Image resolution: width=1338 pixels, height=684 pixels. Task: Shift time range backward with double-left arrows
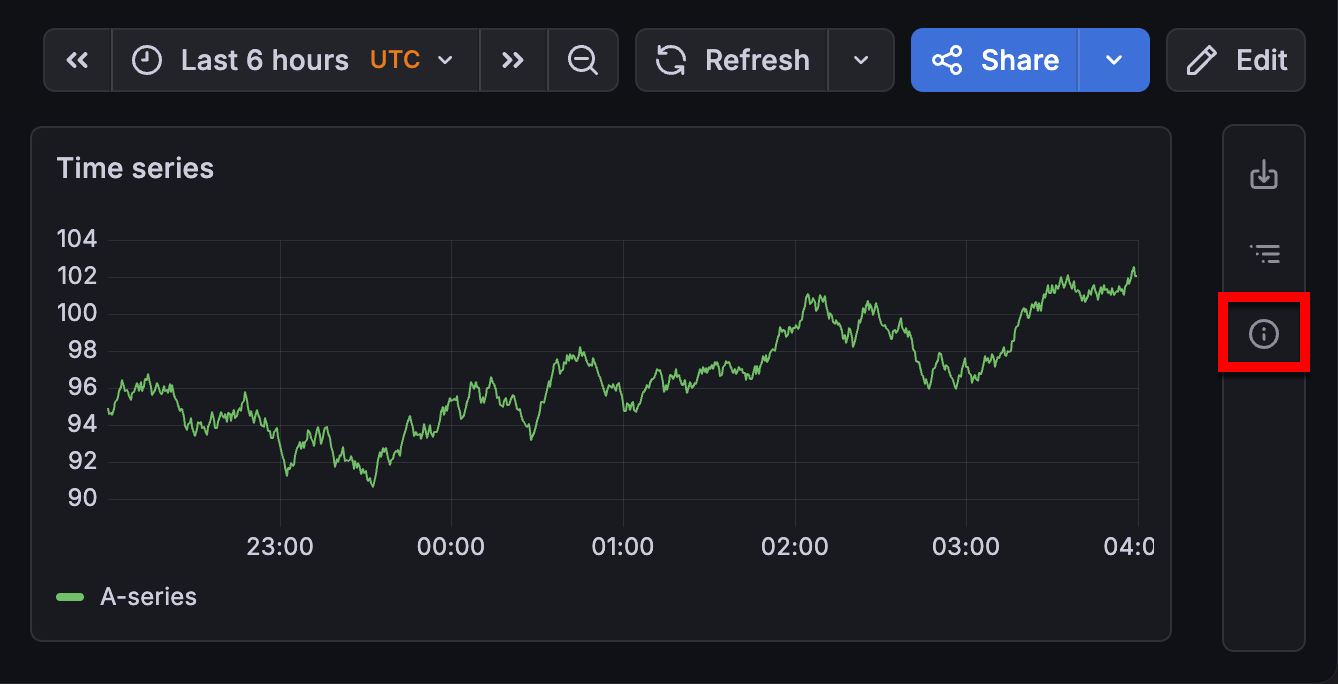click(77, 60)
